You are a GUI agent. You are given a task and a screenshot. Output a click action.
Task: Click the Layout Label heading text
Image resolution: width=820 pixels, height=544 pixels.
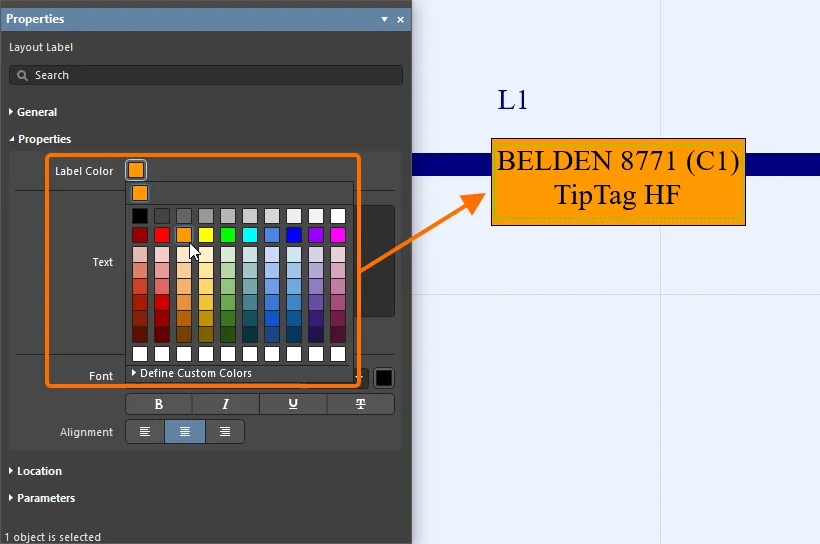point(41,47)
